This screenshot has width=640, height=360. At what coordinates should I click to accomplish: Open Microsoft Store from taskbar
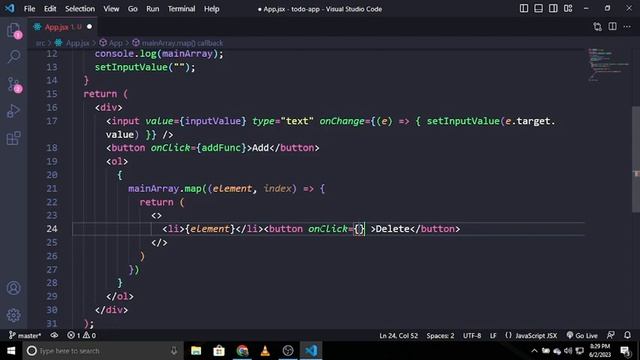(x=219, y=351)
